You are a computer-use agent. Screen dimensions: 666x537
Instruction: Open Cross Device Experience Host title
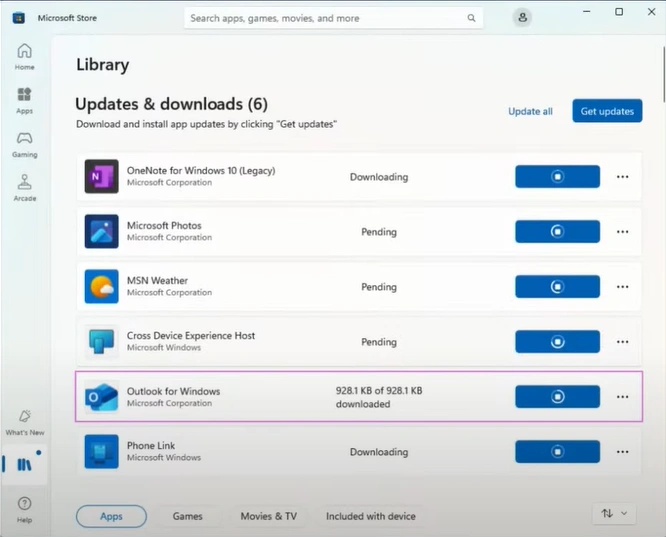(191, 336)
